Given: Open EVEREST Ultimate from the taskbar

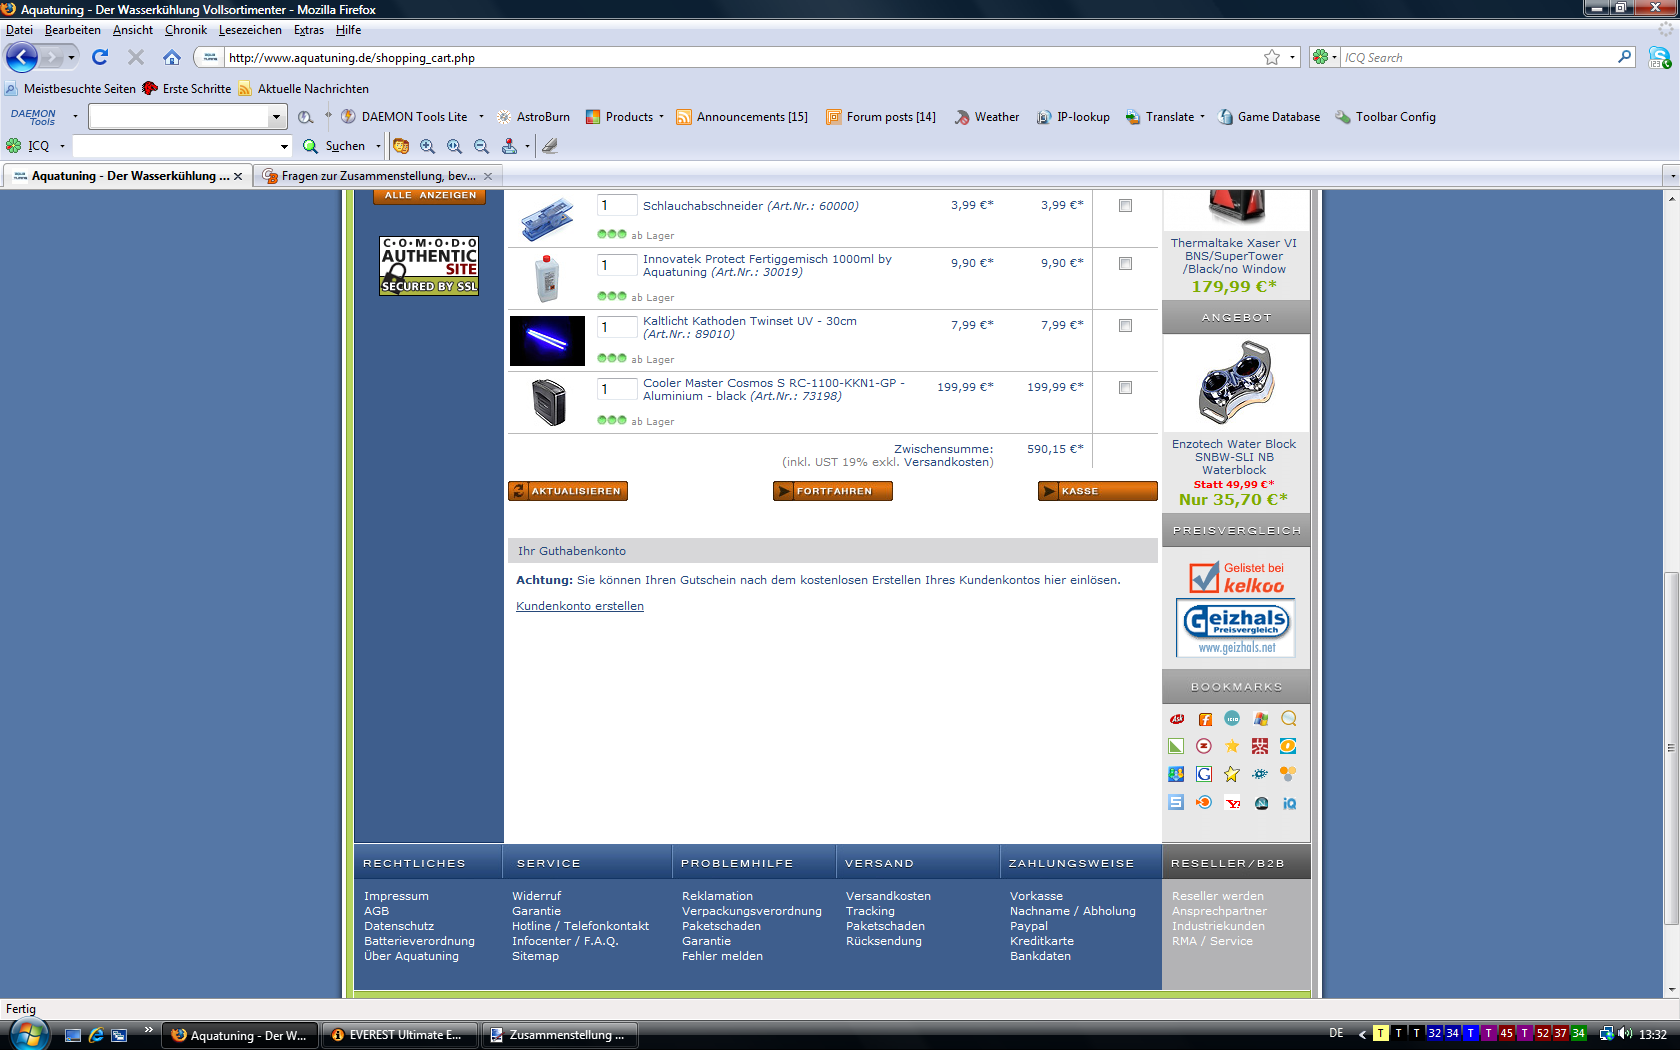Looking at the screenshot, I should tap(400, 1035).
